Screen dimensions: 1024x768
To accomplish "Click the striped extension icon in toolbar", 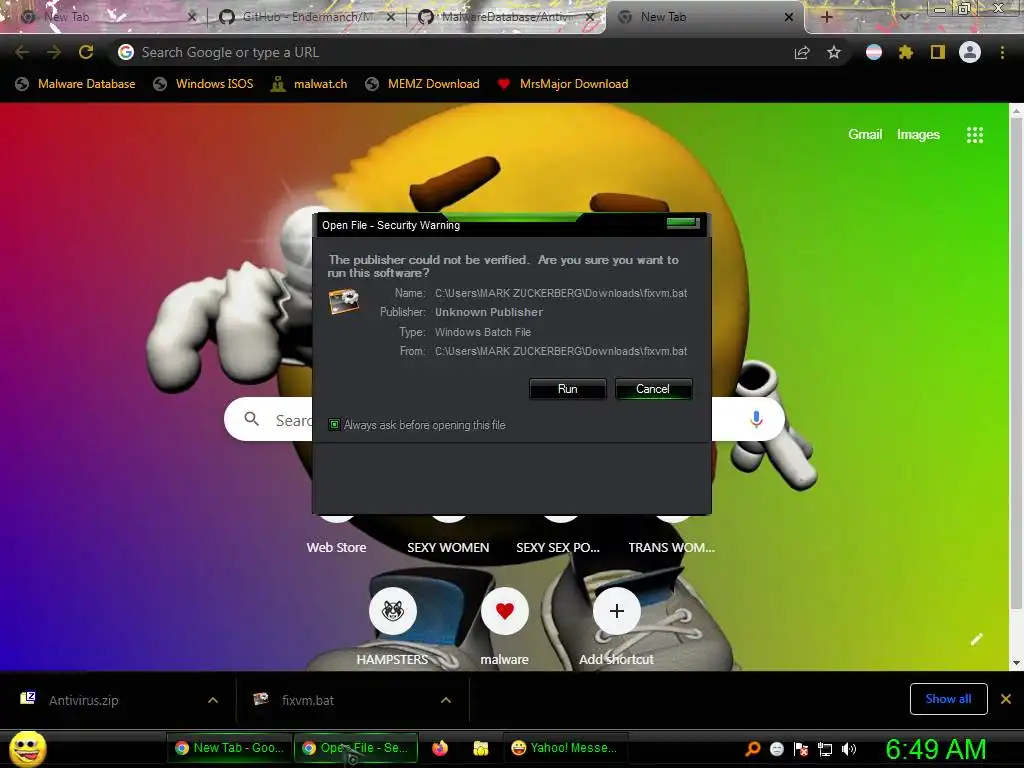I will point(874,52).
